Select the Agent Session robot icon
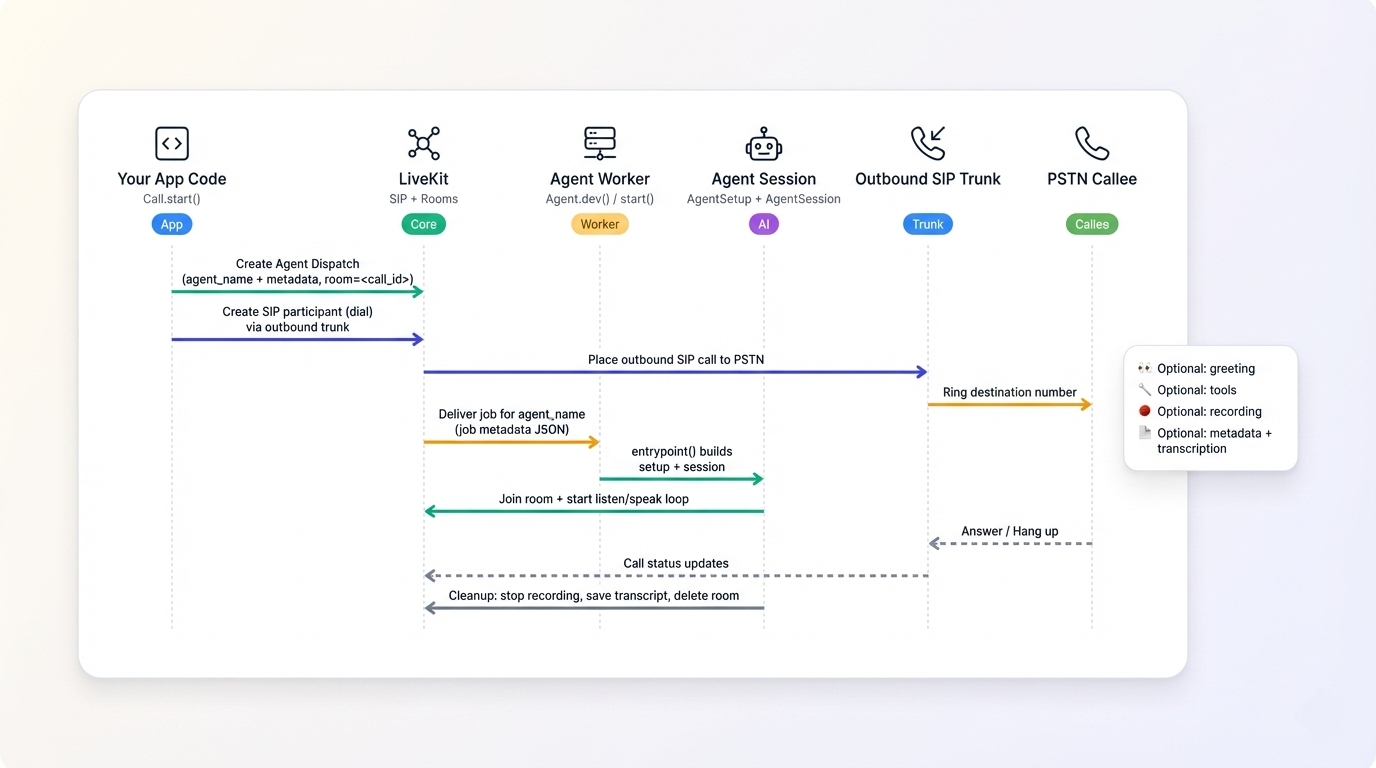1376x768 pixels. pyautogui.click(x=764, y=144)
